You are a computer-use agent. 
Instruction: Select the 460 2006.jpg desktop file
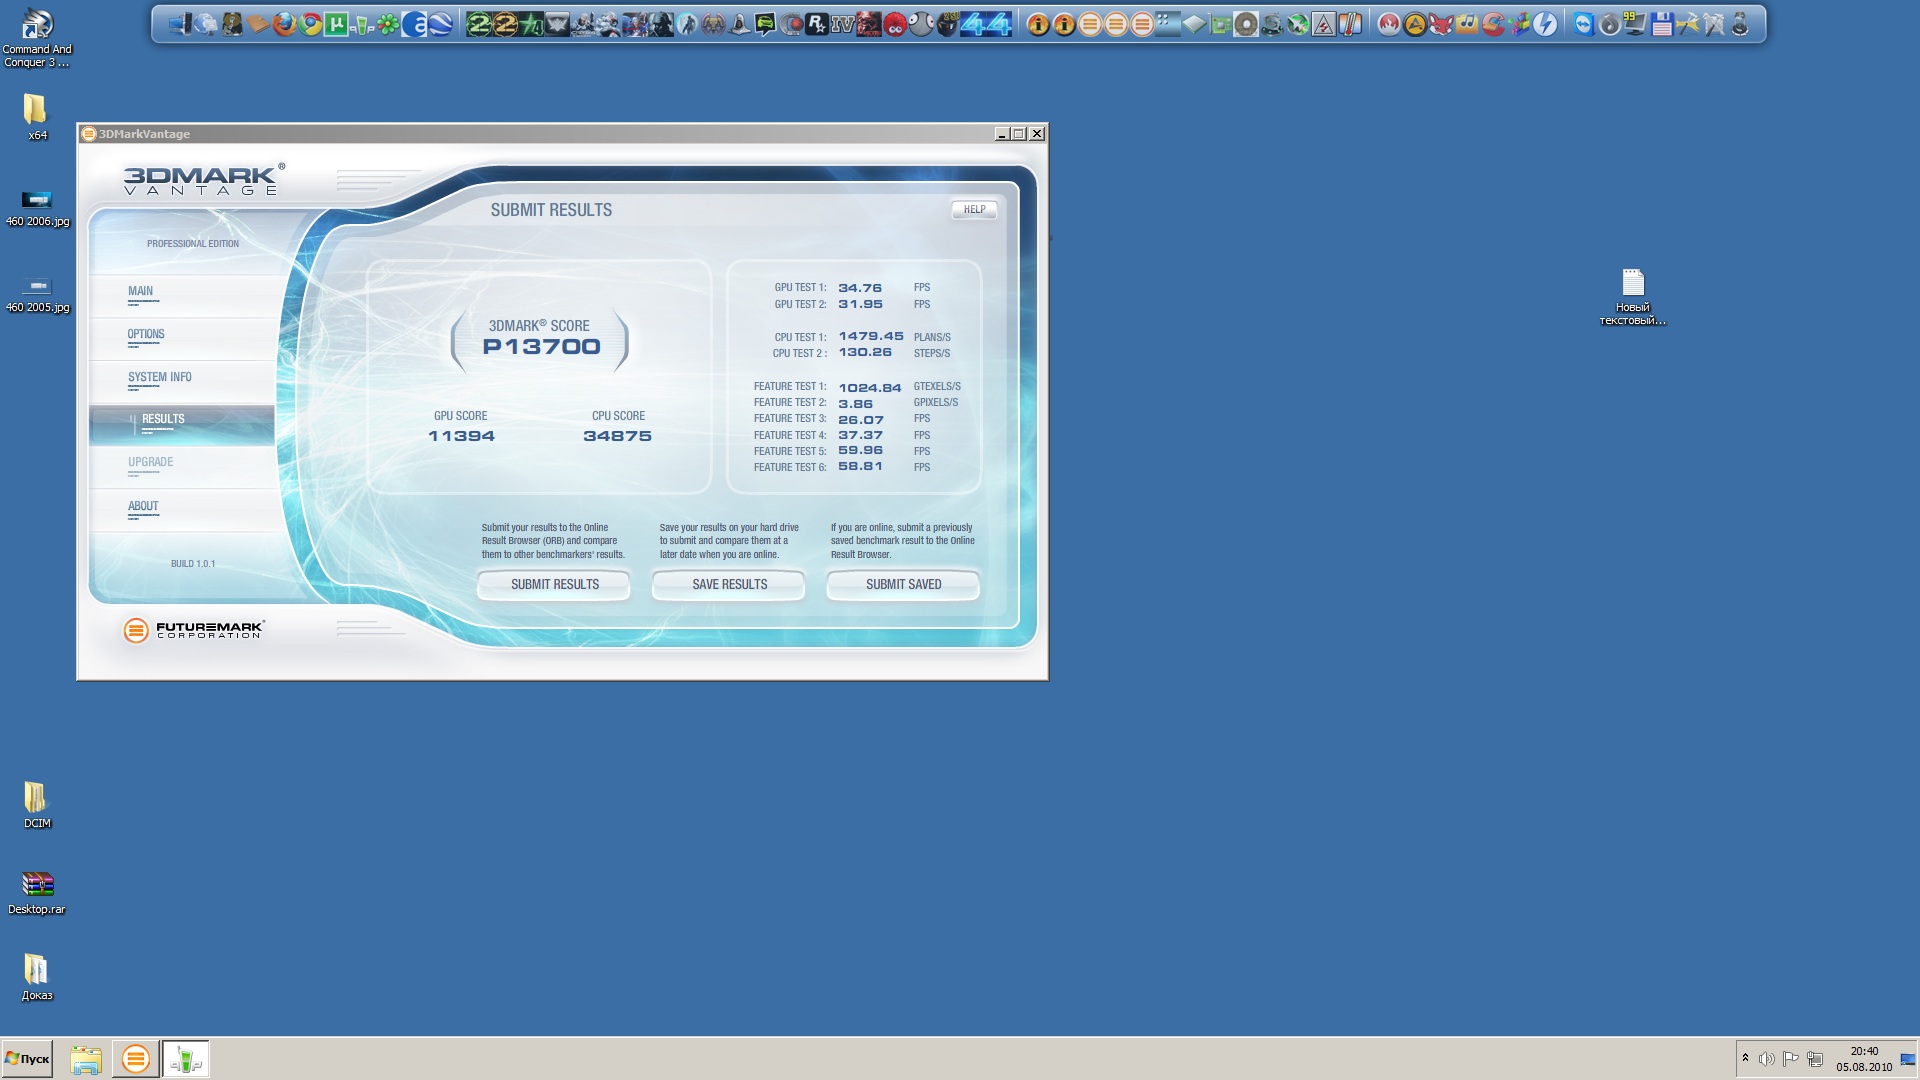[37, 207]
